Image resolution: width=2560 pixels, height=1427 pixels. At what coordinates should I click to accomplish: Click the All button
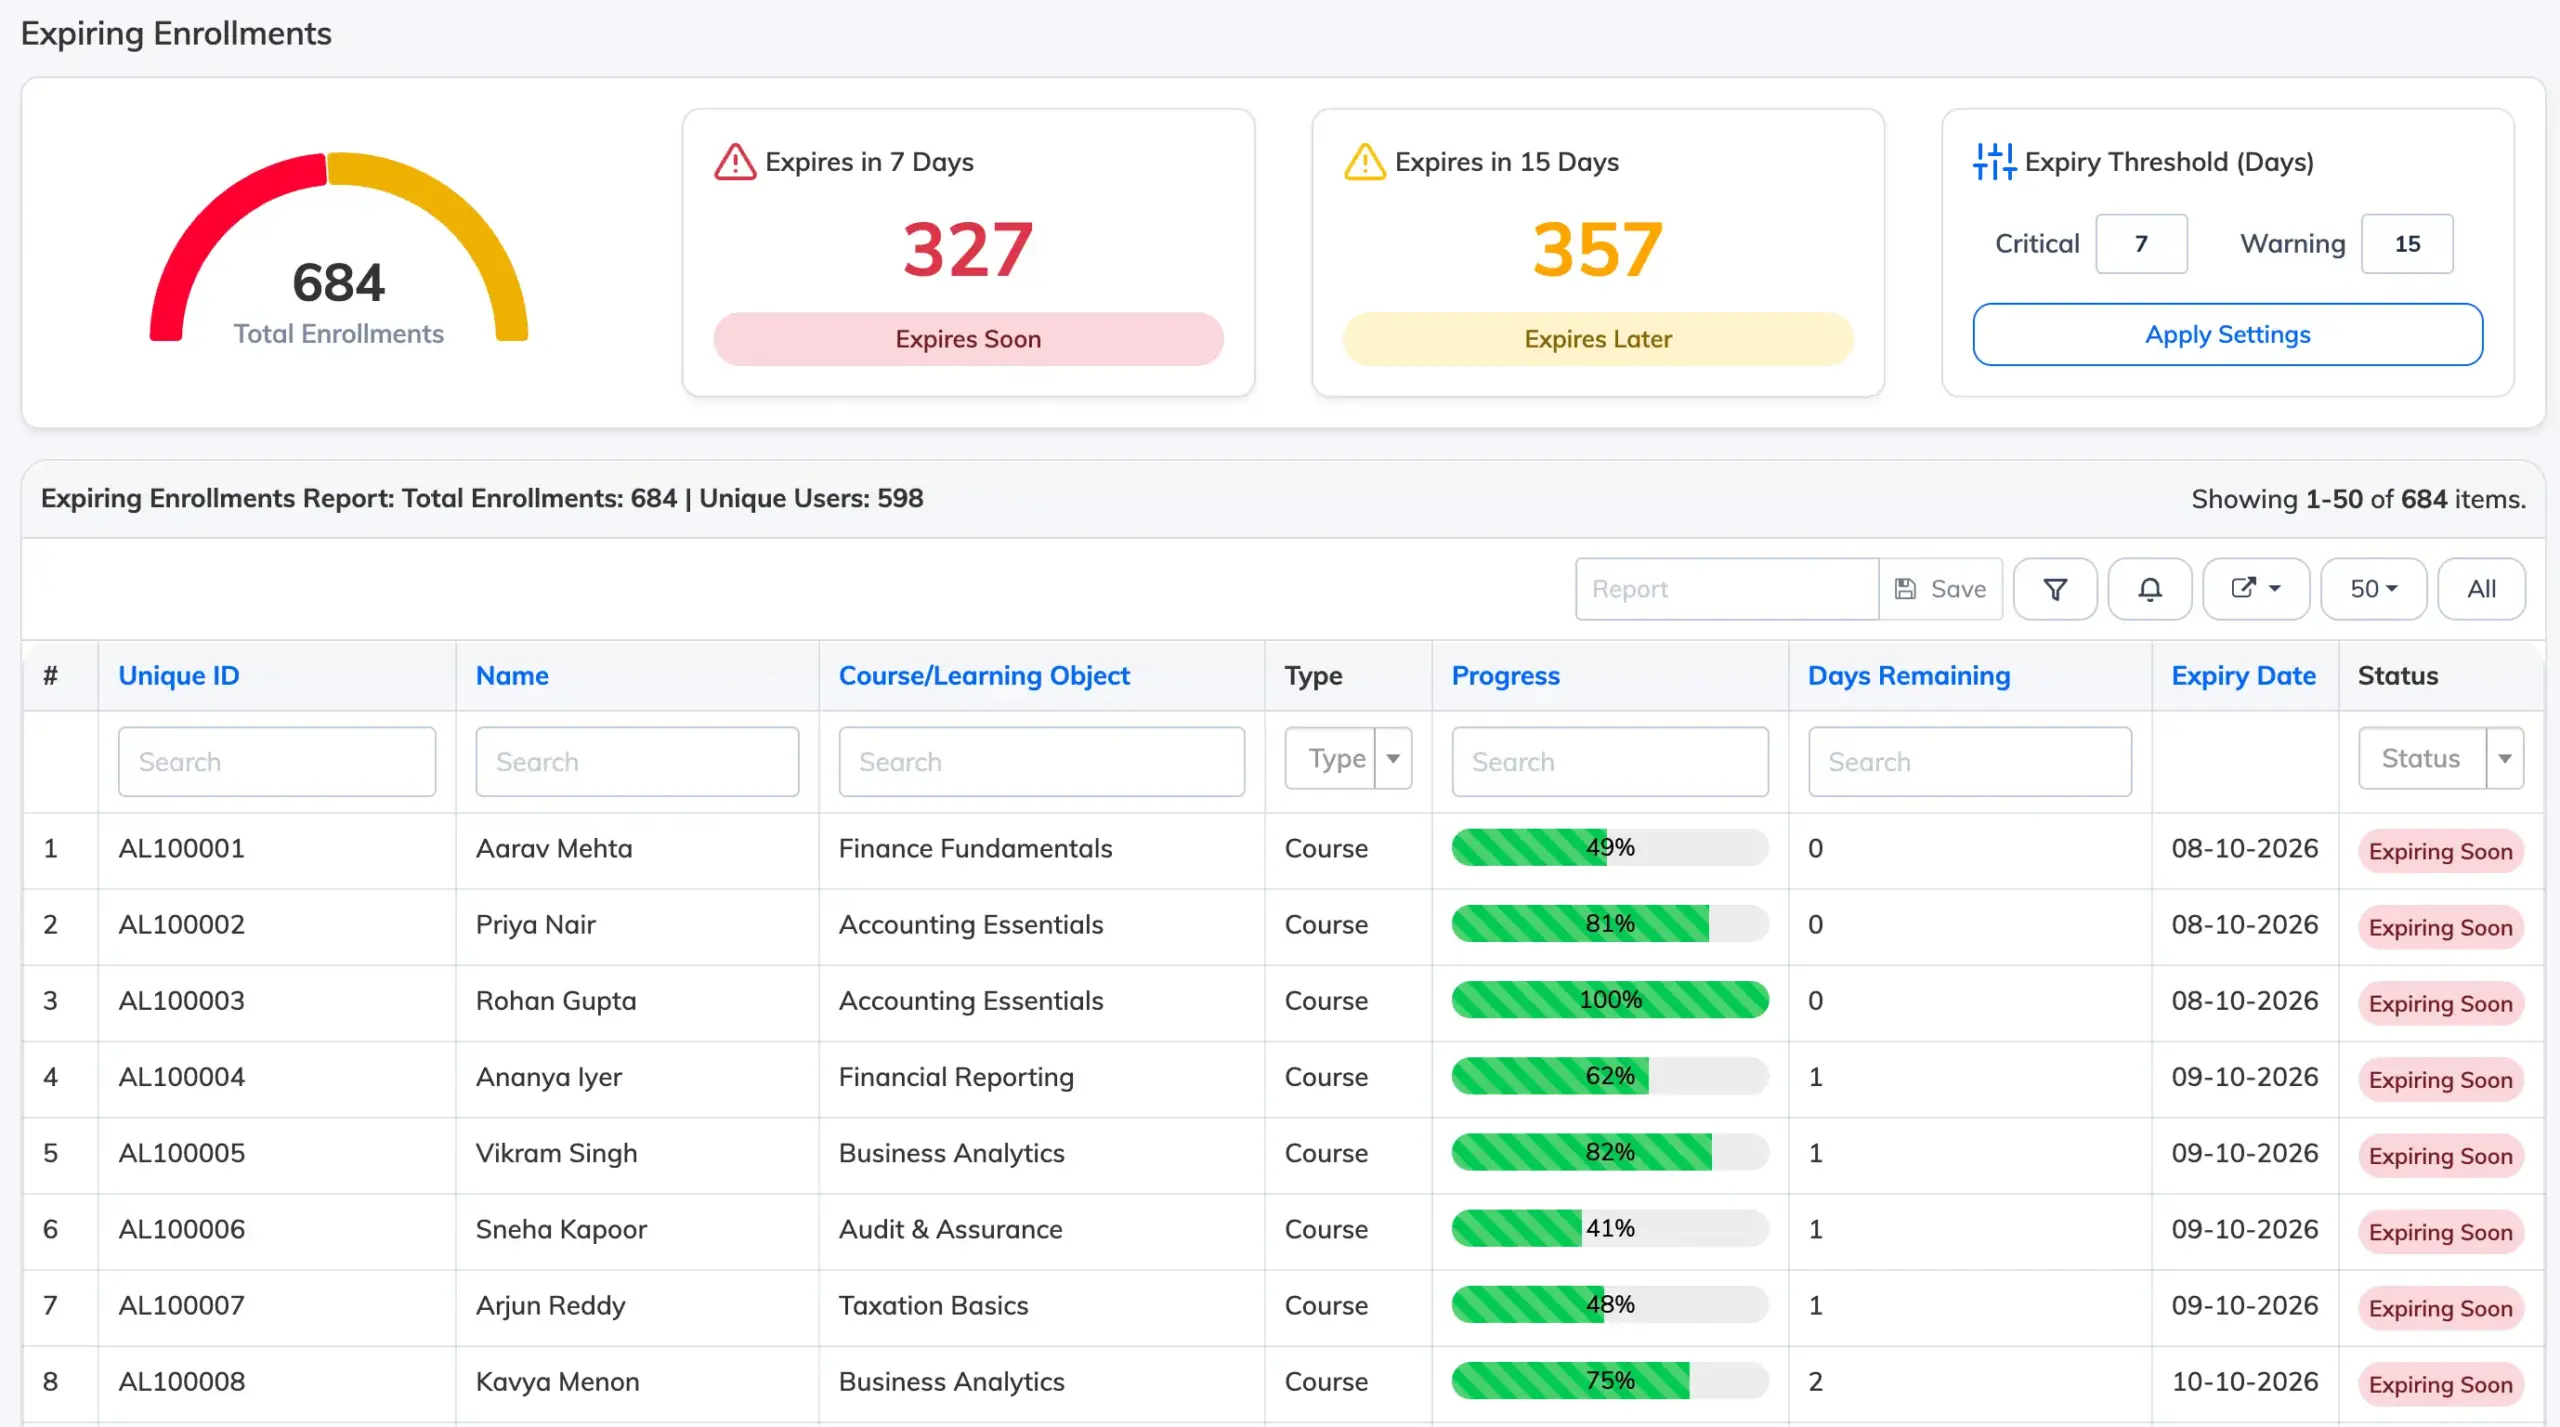[2481, 589]
